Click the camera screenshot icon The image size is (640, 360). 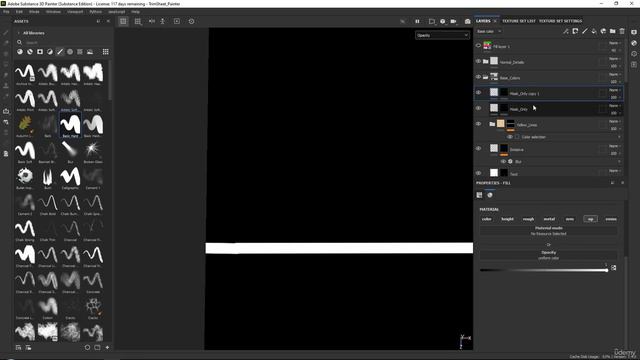pyautogui.click(x=467, y=21)
